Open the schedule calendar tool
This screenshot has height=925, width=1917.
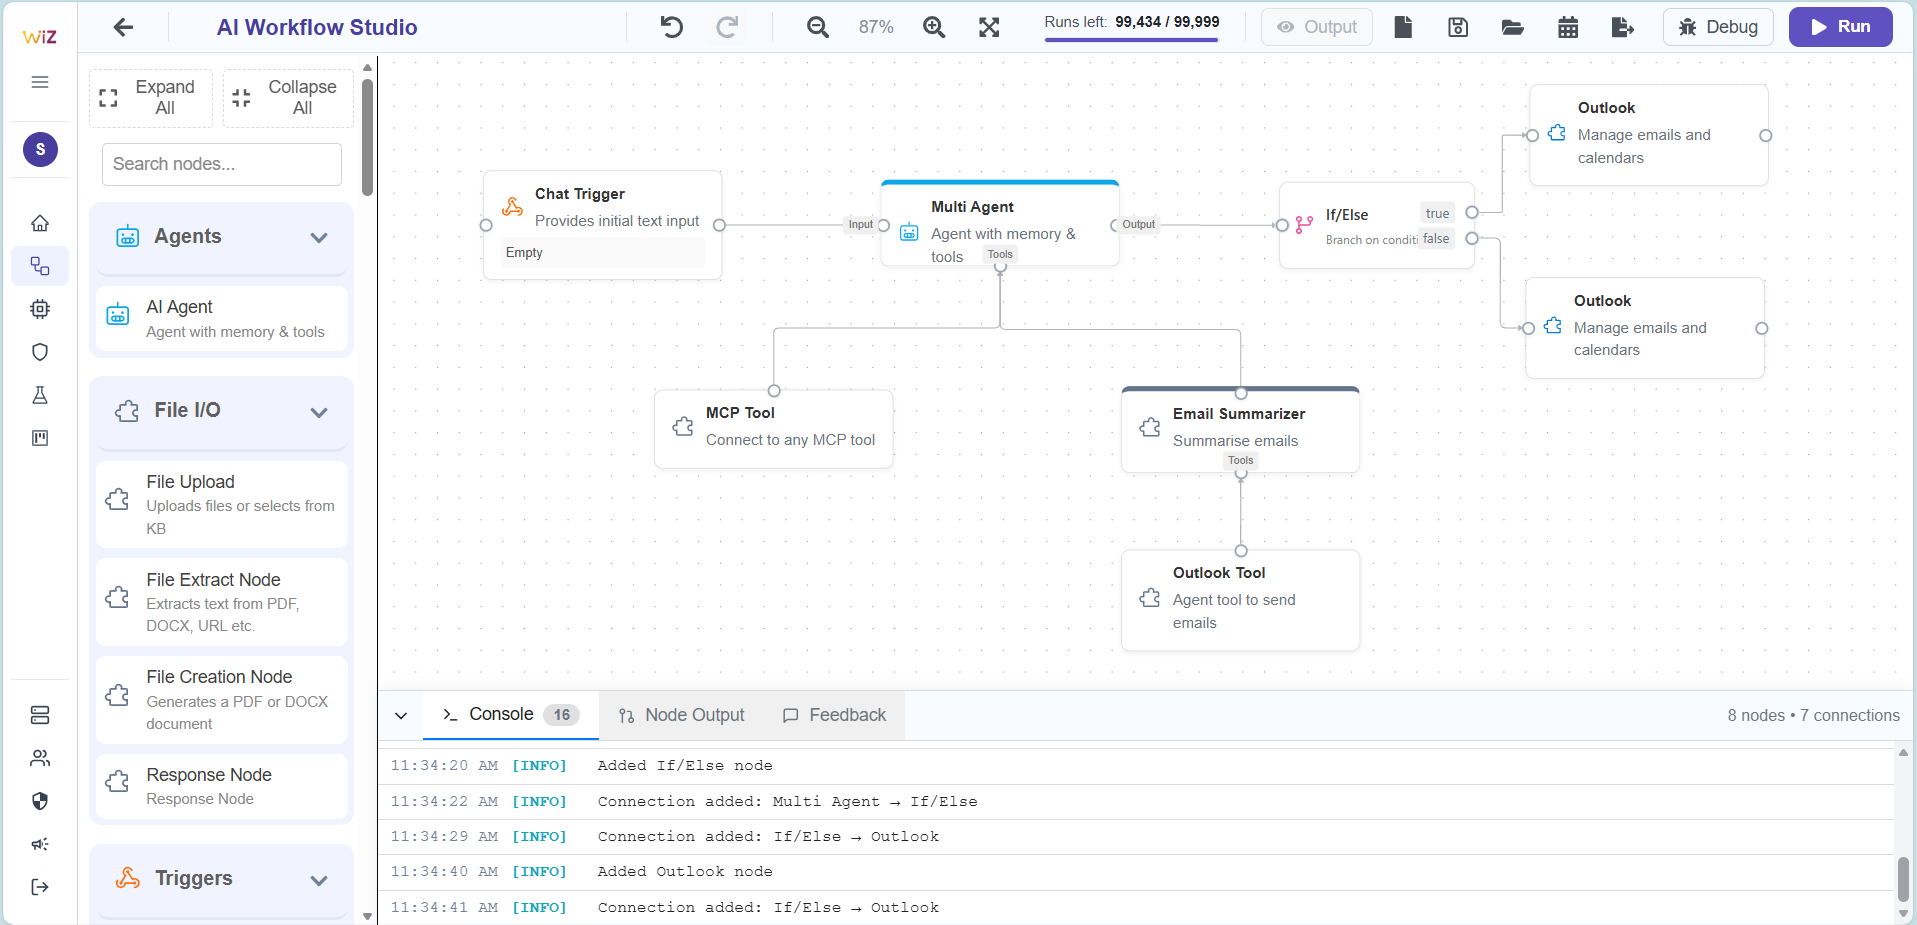[1567, 27]
